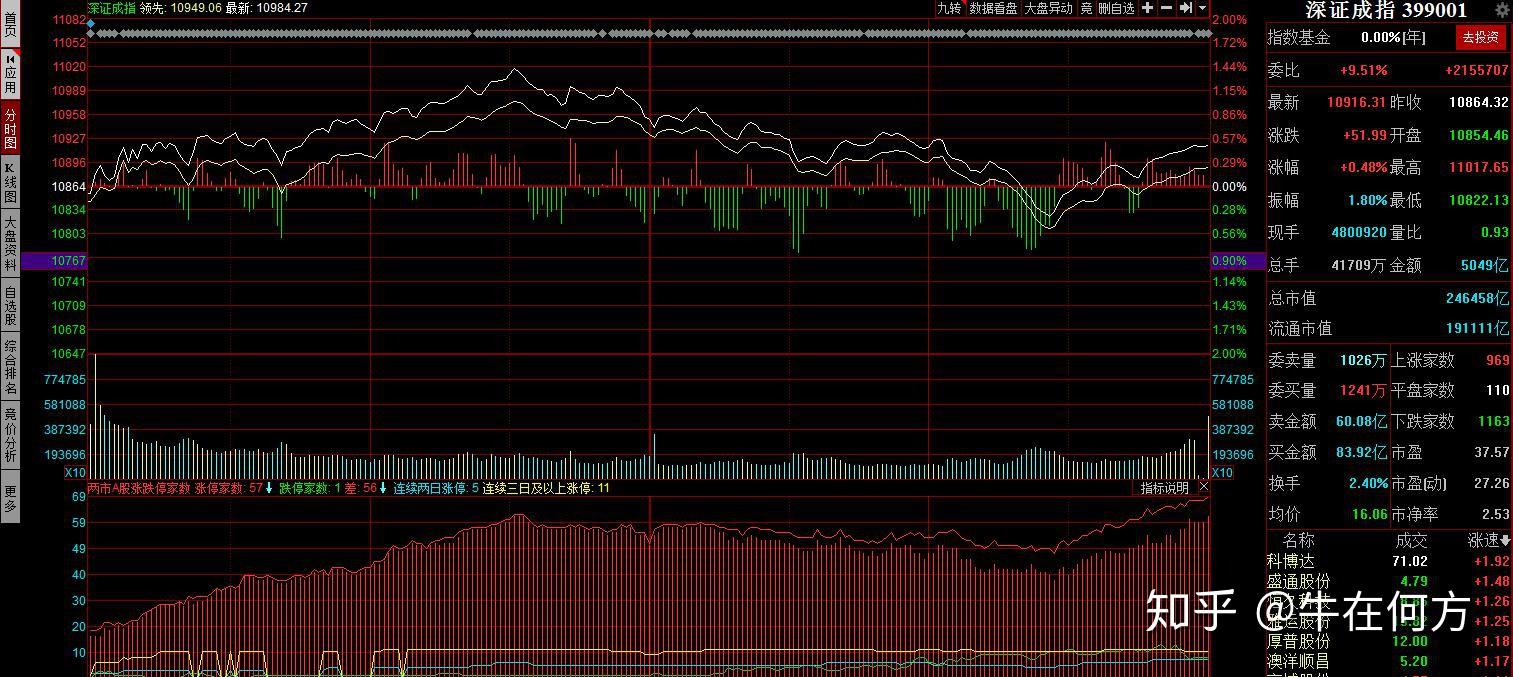The image size is (1513, 677).
Task: Select 澳洋顺昌 stock row
Action: coord(1388,661)
